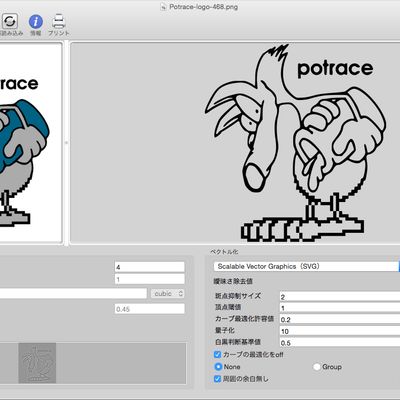The height and width of the screenshot is (400, 400).
Task: Click the disabled field showing 0.45
Action: tap(149, 309)
